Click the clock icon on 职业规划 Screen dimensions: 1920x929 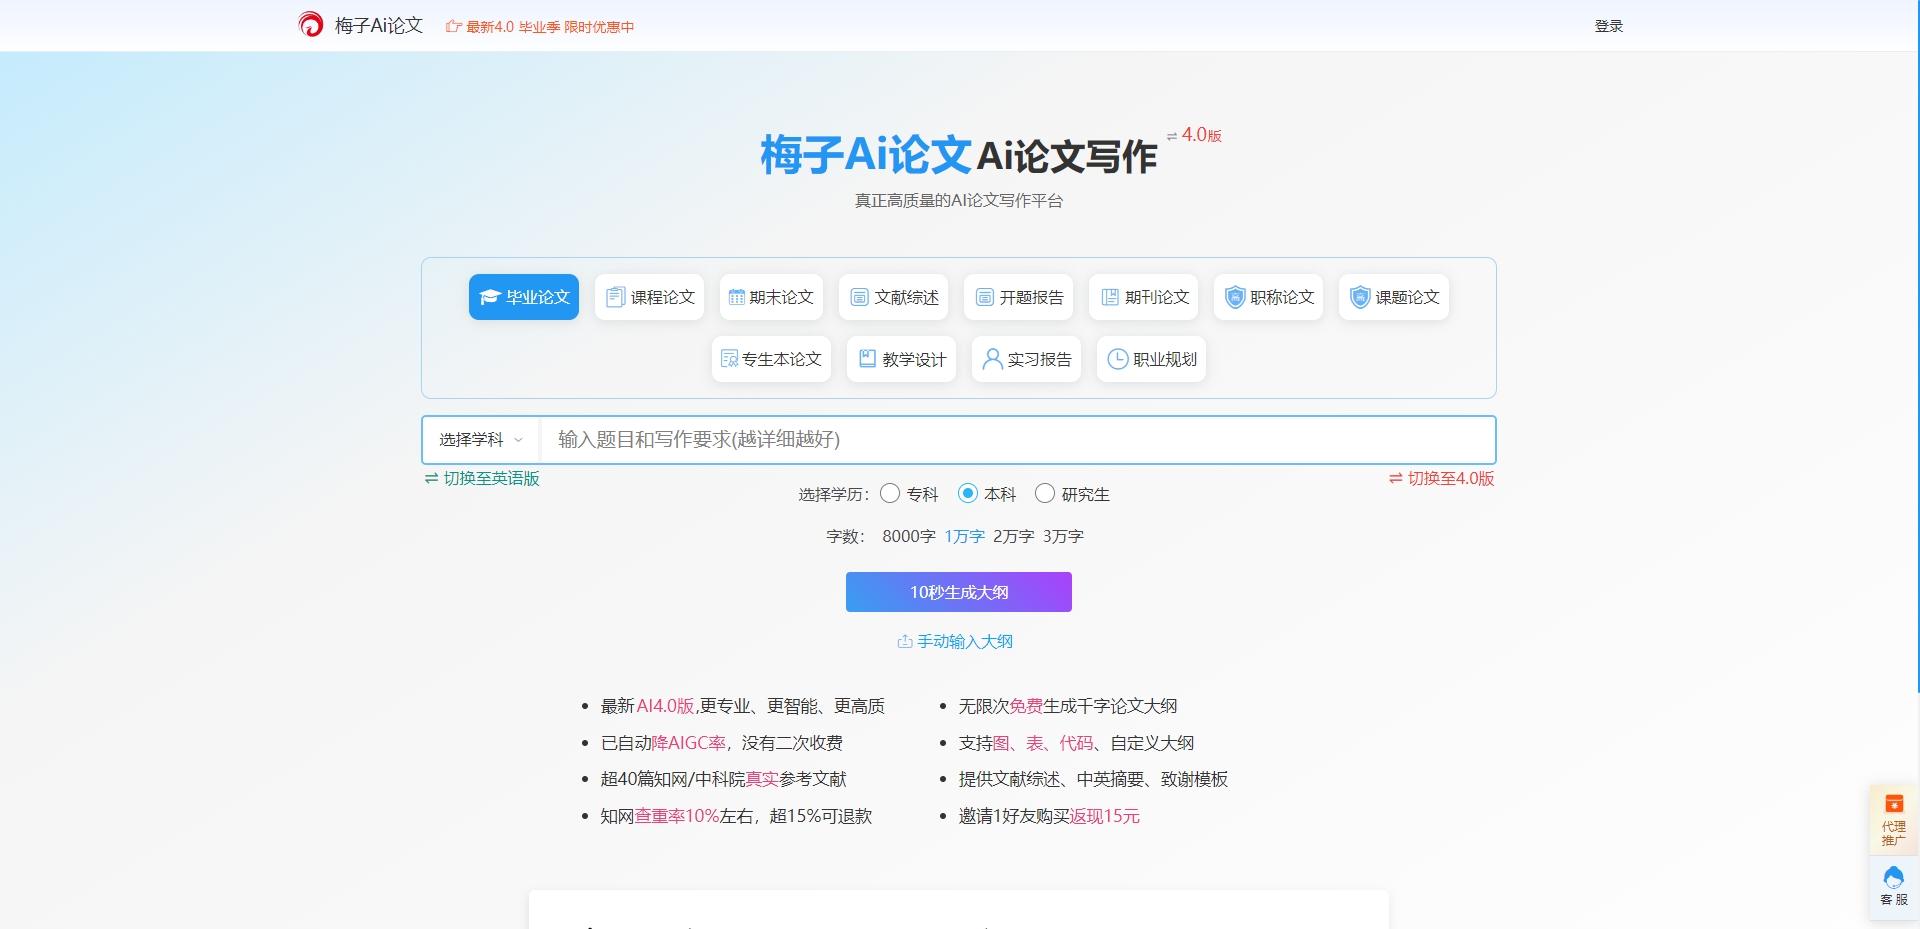(x=1118, y=359)
